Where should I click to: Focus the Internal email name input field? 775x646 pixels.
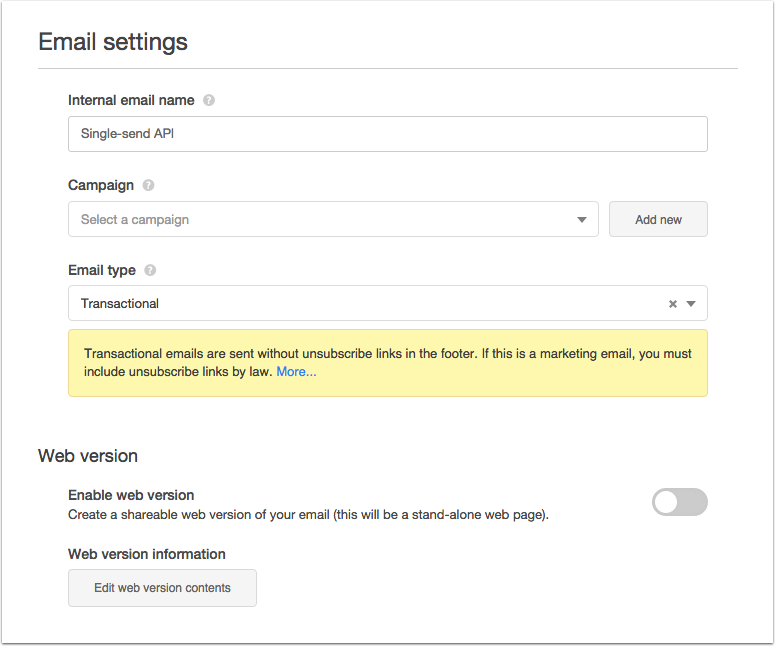point(388,134)
